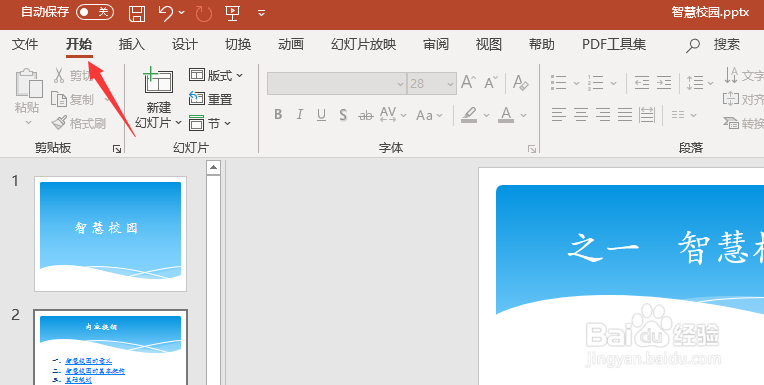Align text right
The height and width of the screenshot is (385, 764).
point(603,115)
